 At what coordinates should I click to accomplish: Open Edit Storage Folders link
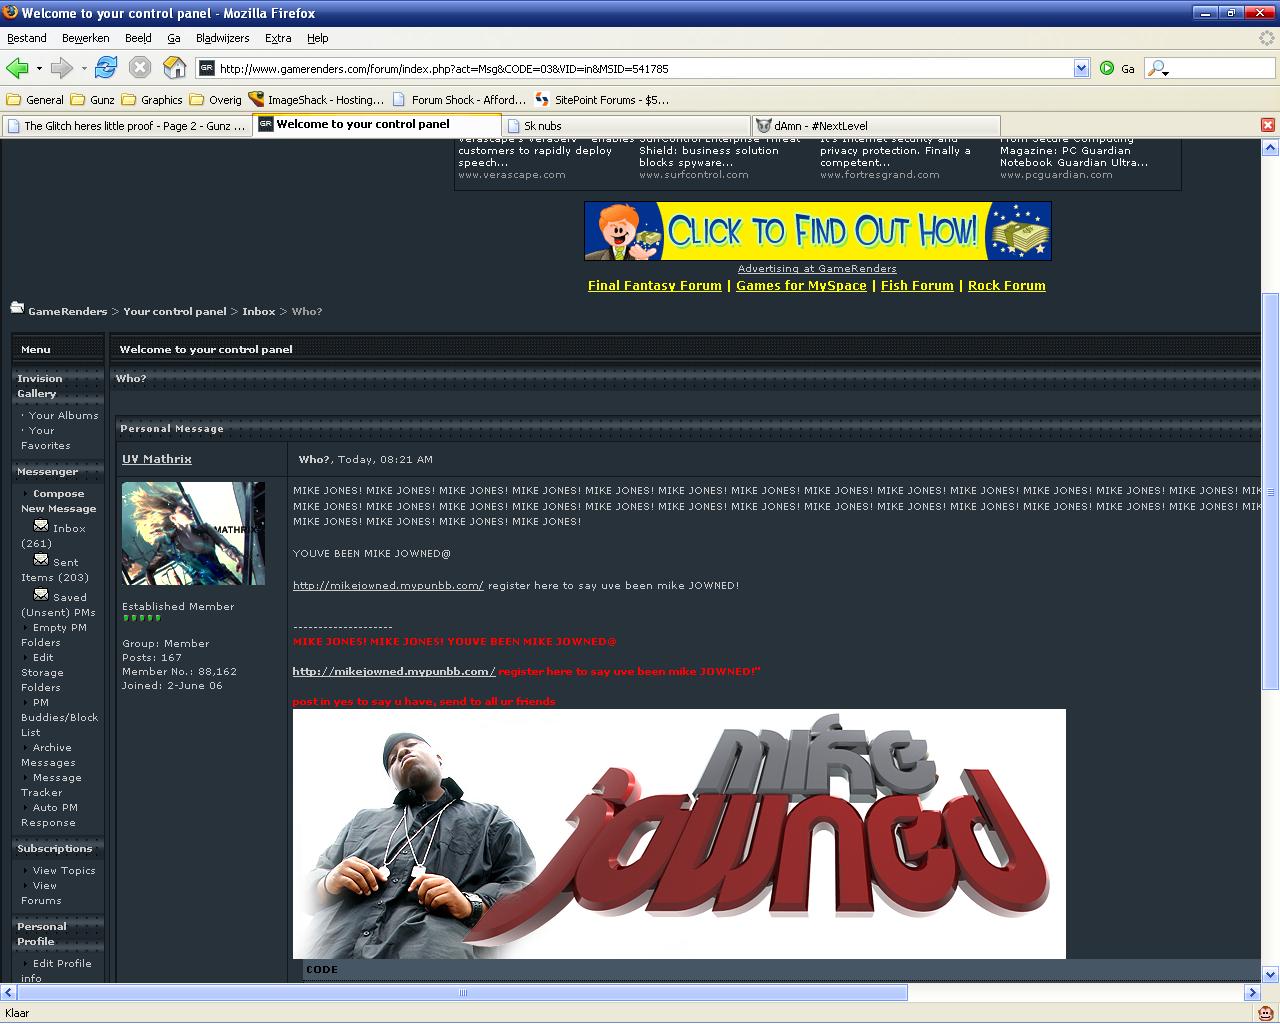(42, 672)
